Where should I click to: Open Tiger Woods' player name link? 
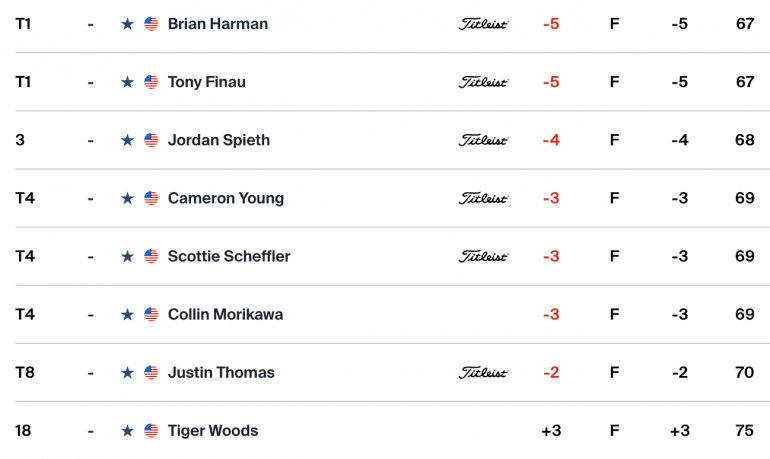click(x=213, y=431)
